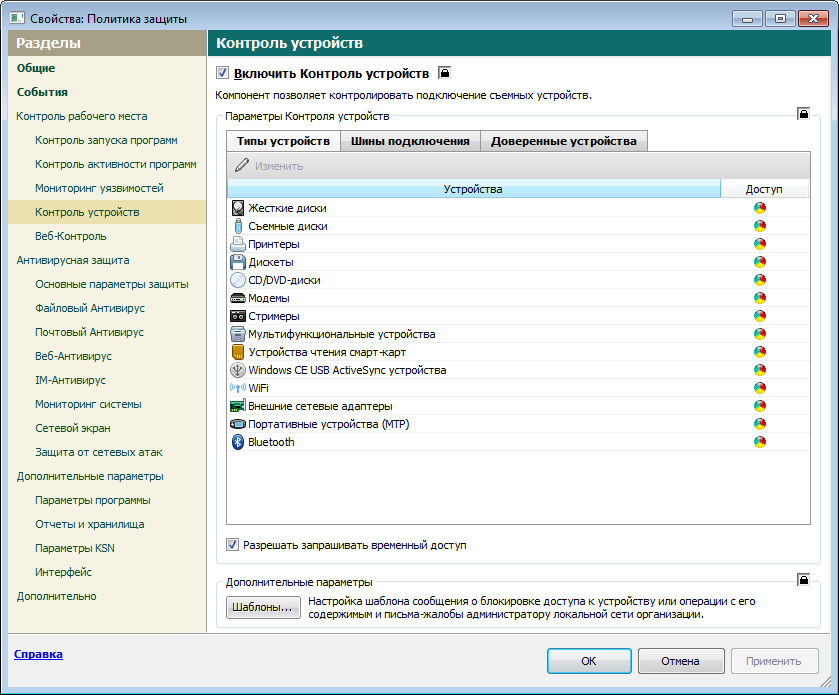The height and width of the screenshot is (695, 839).
Task: Open Веб-Контроль section
Action: [x=71, y=236]
